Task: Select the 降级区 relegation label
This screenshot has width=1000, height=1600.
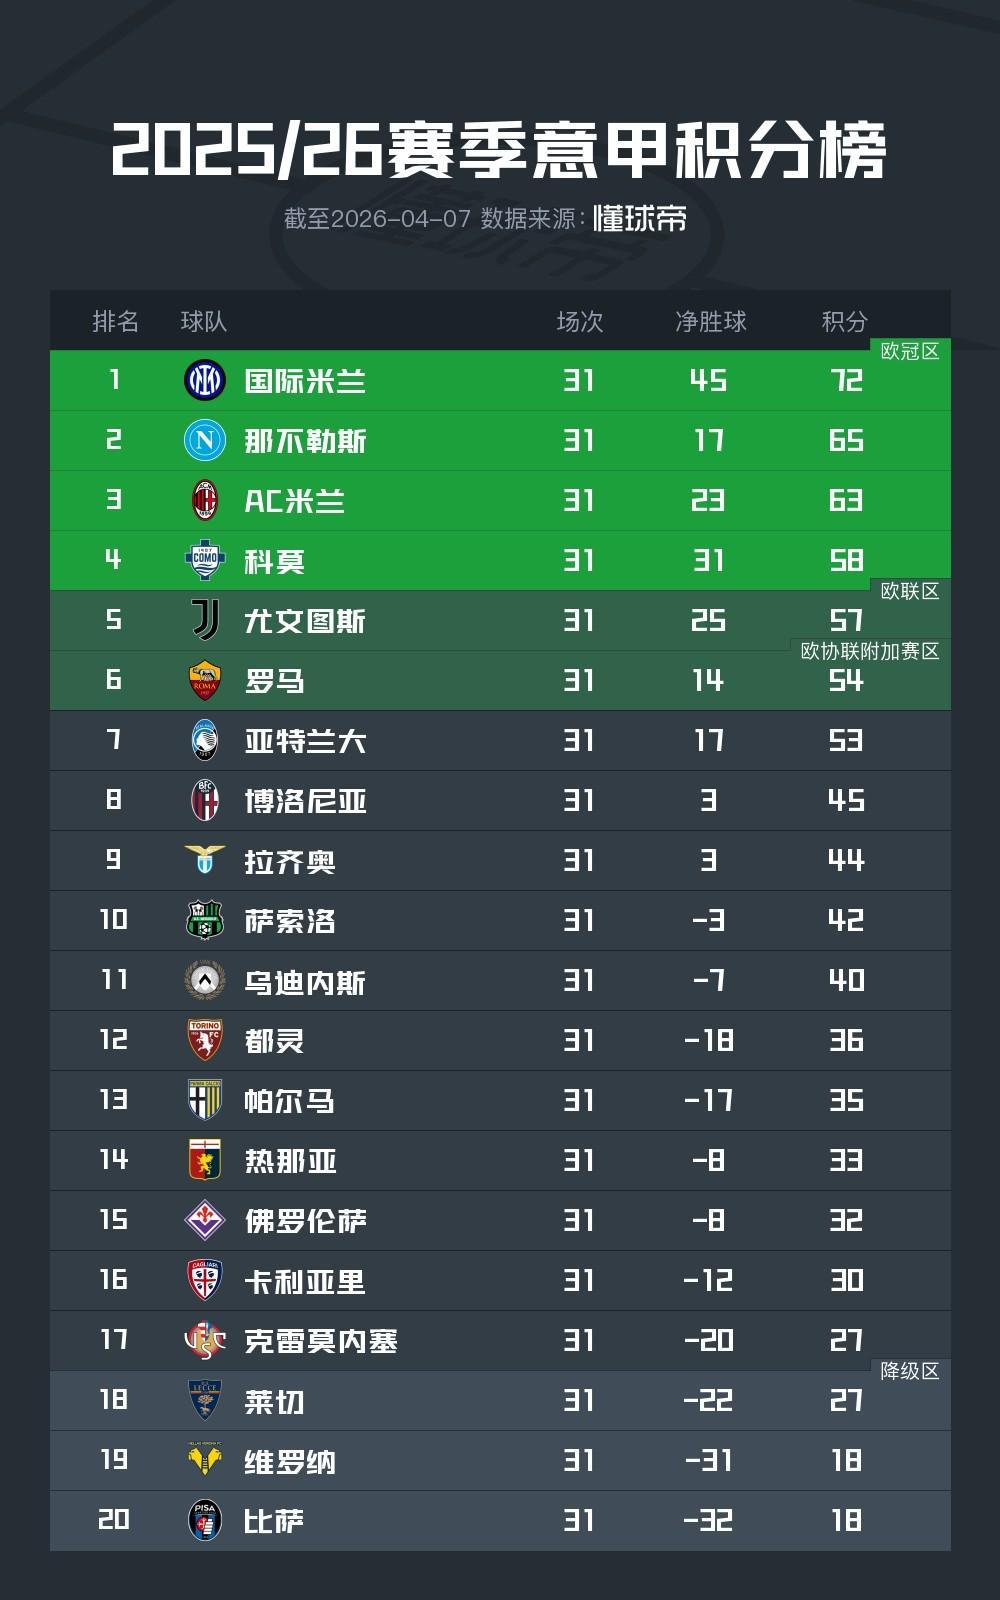Action: (910, 1371)
